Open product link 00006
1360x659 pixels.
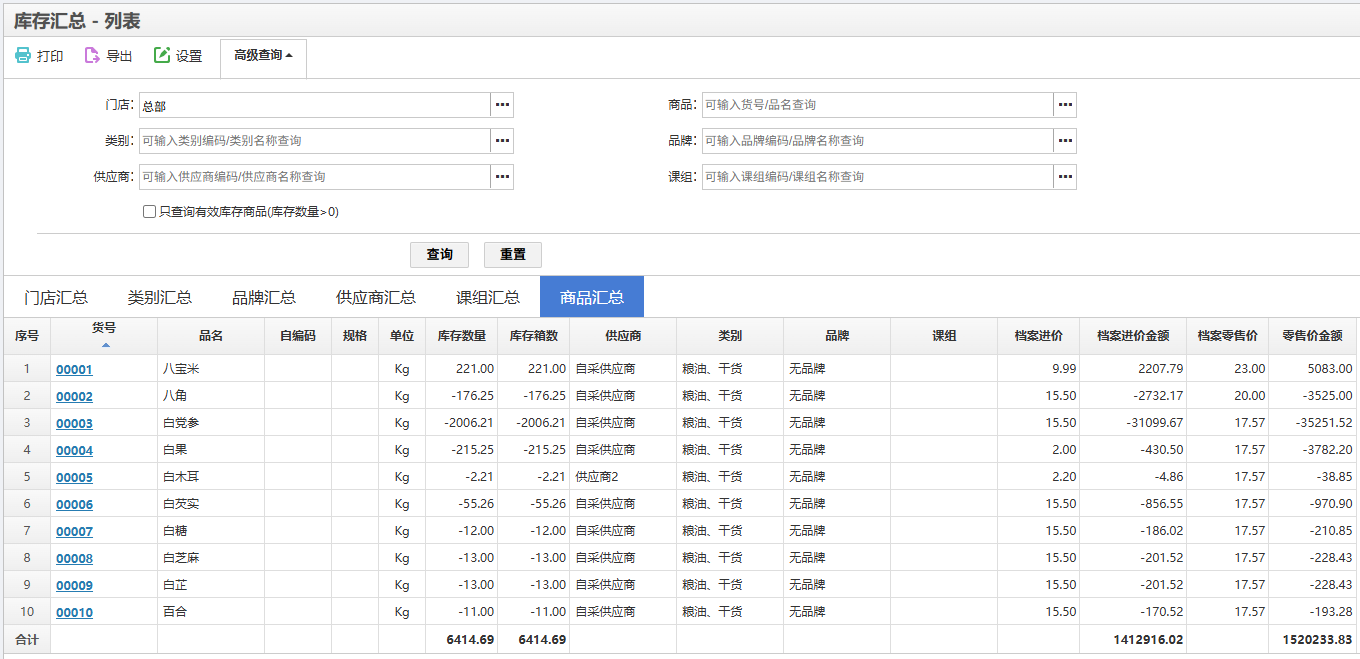tap(74, 504)
